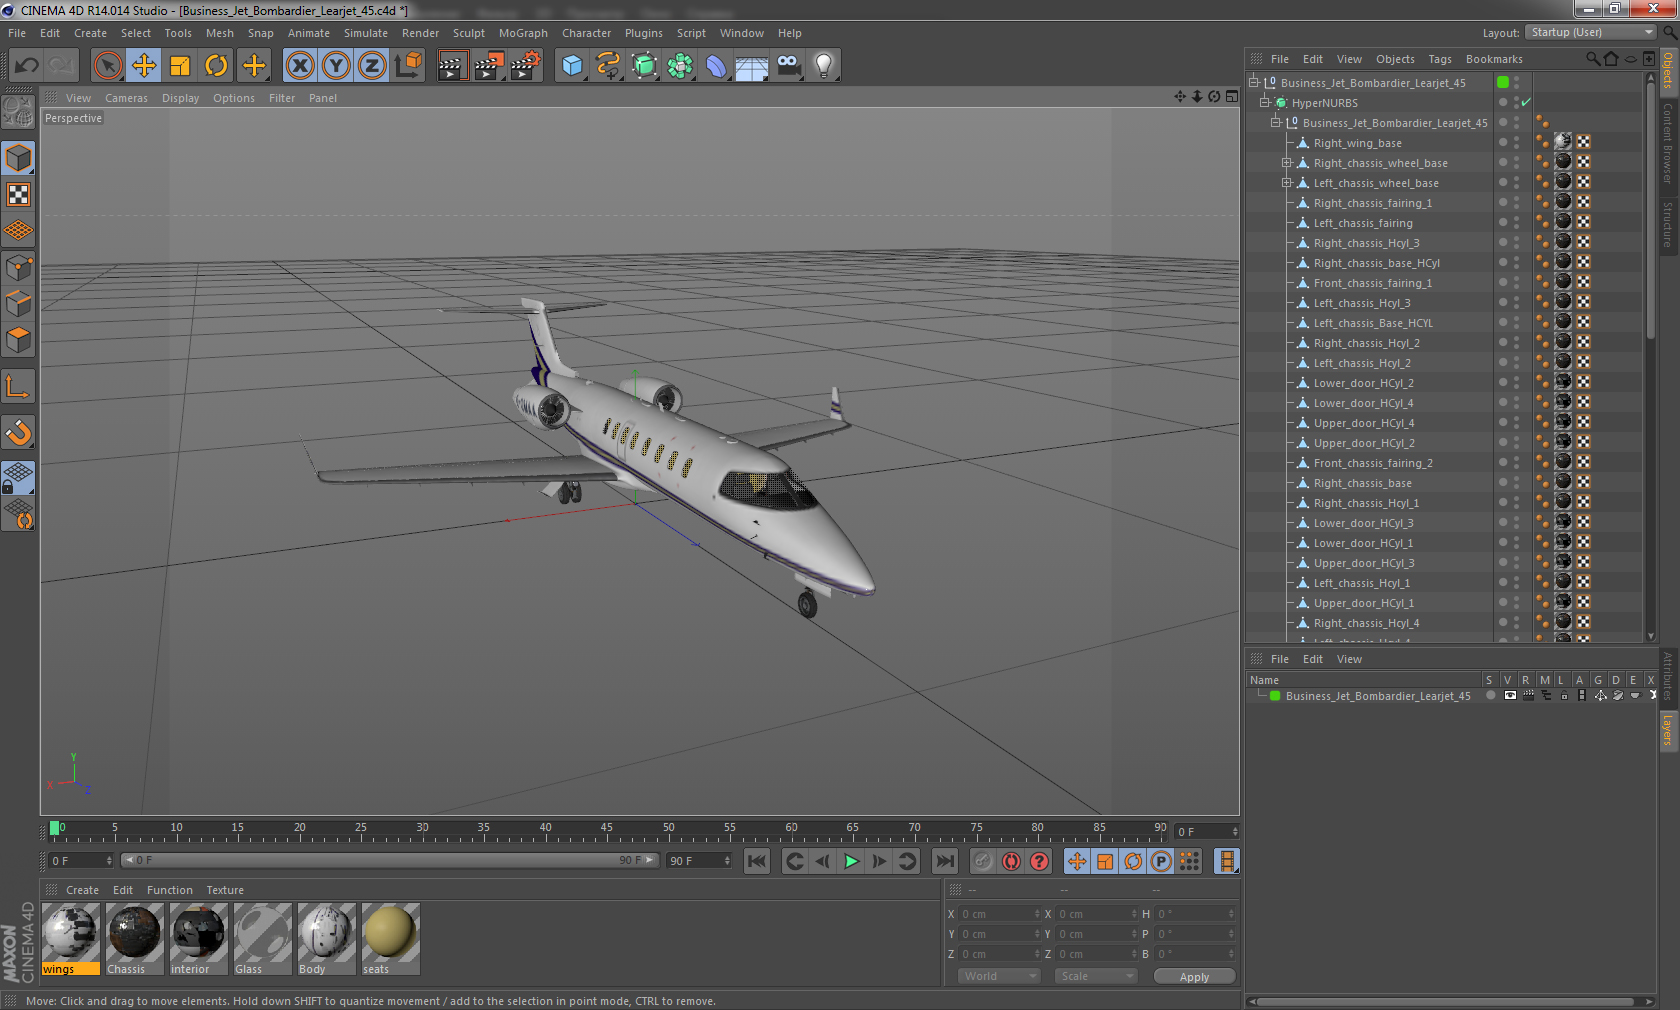The image size is (1680, 1010).
Task: Open World coordinate mode dropdown
Action: [1000, 976]
